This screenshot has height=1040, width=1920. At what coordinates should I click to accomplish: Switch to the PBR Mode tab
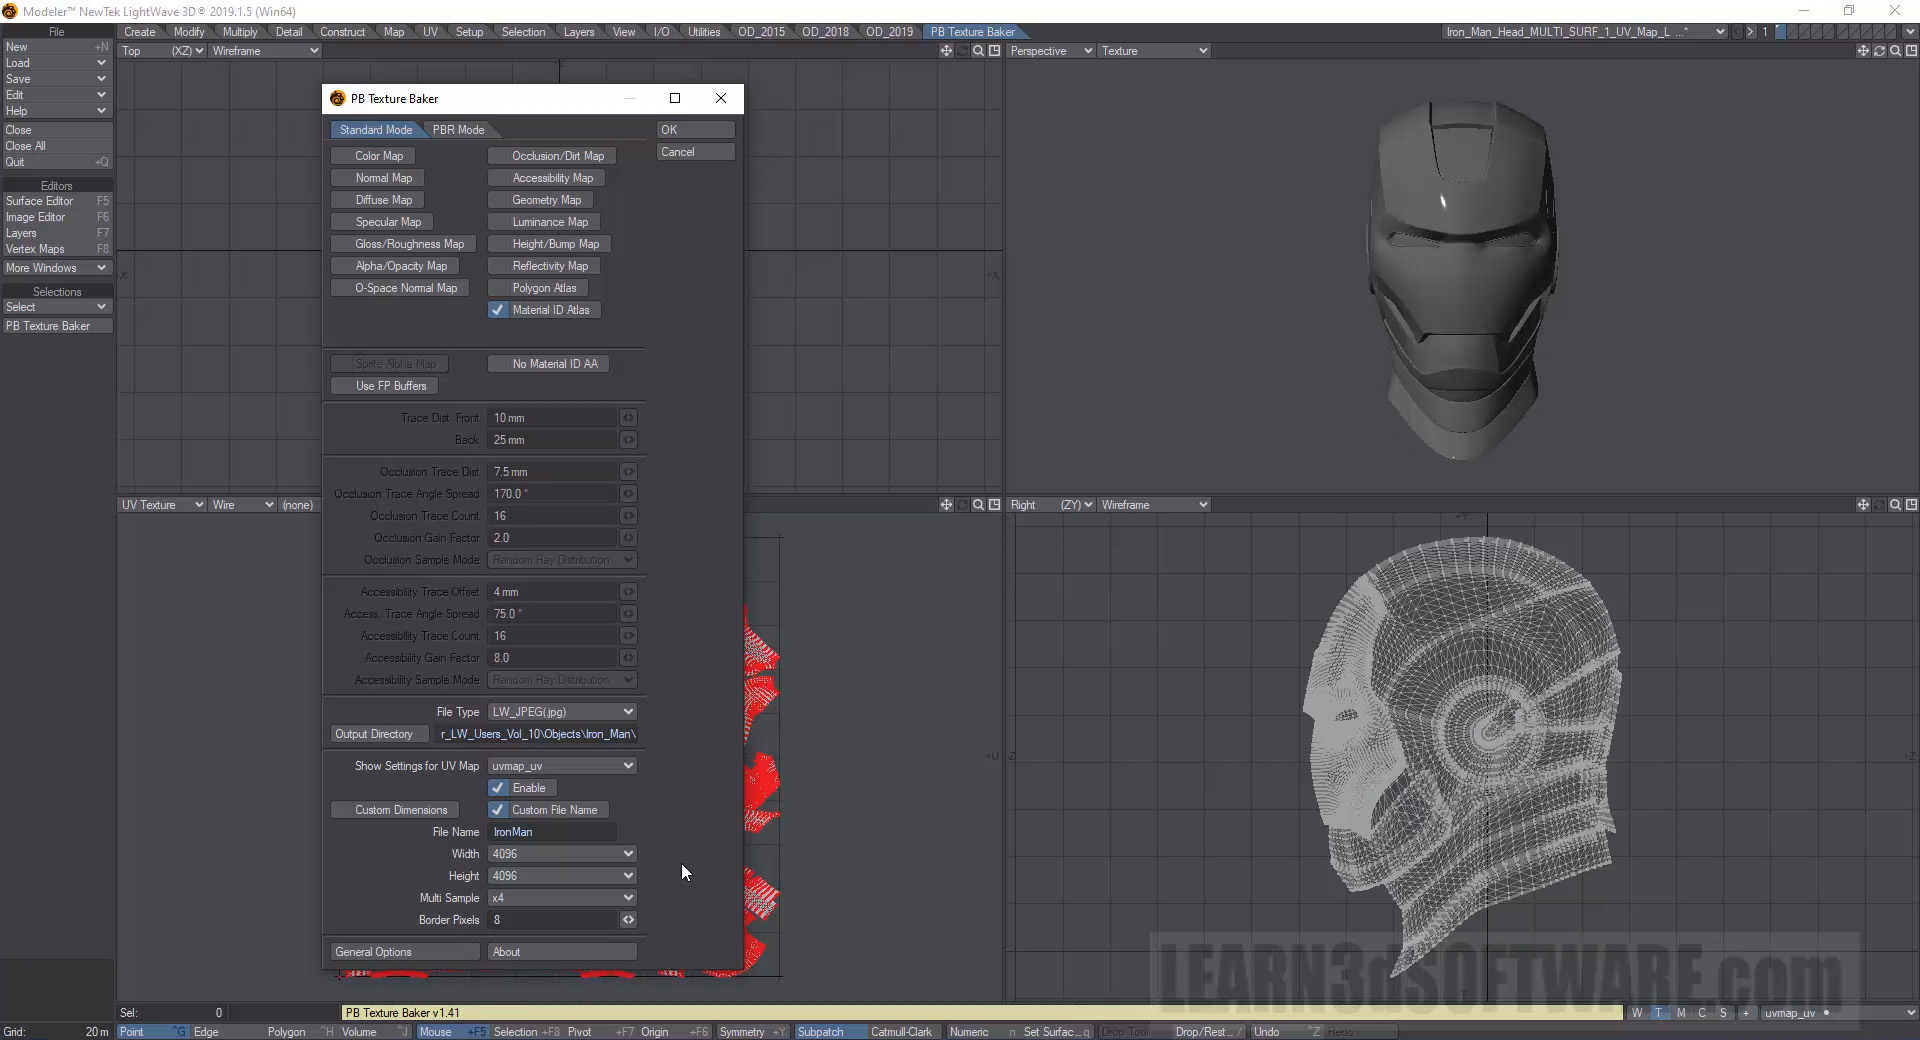pos(458,130)
